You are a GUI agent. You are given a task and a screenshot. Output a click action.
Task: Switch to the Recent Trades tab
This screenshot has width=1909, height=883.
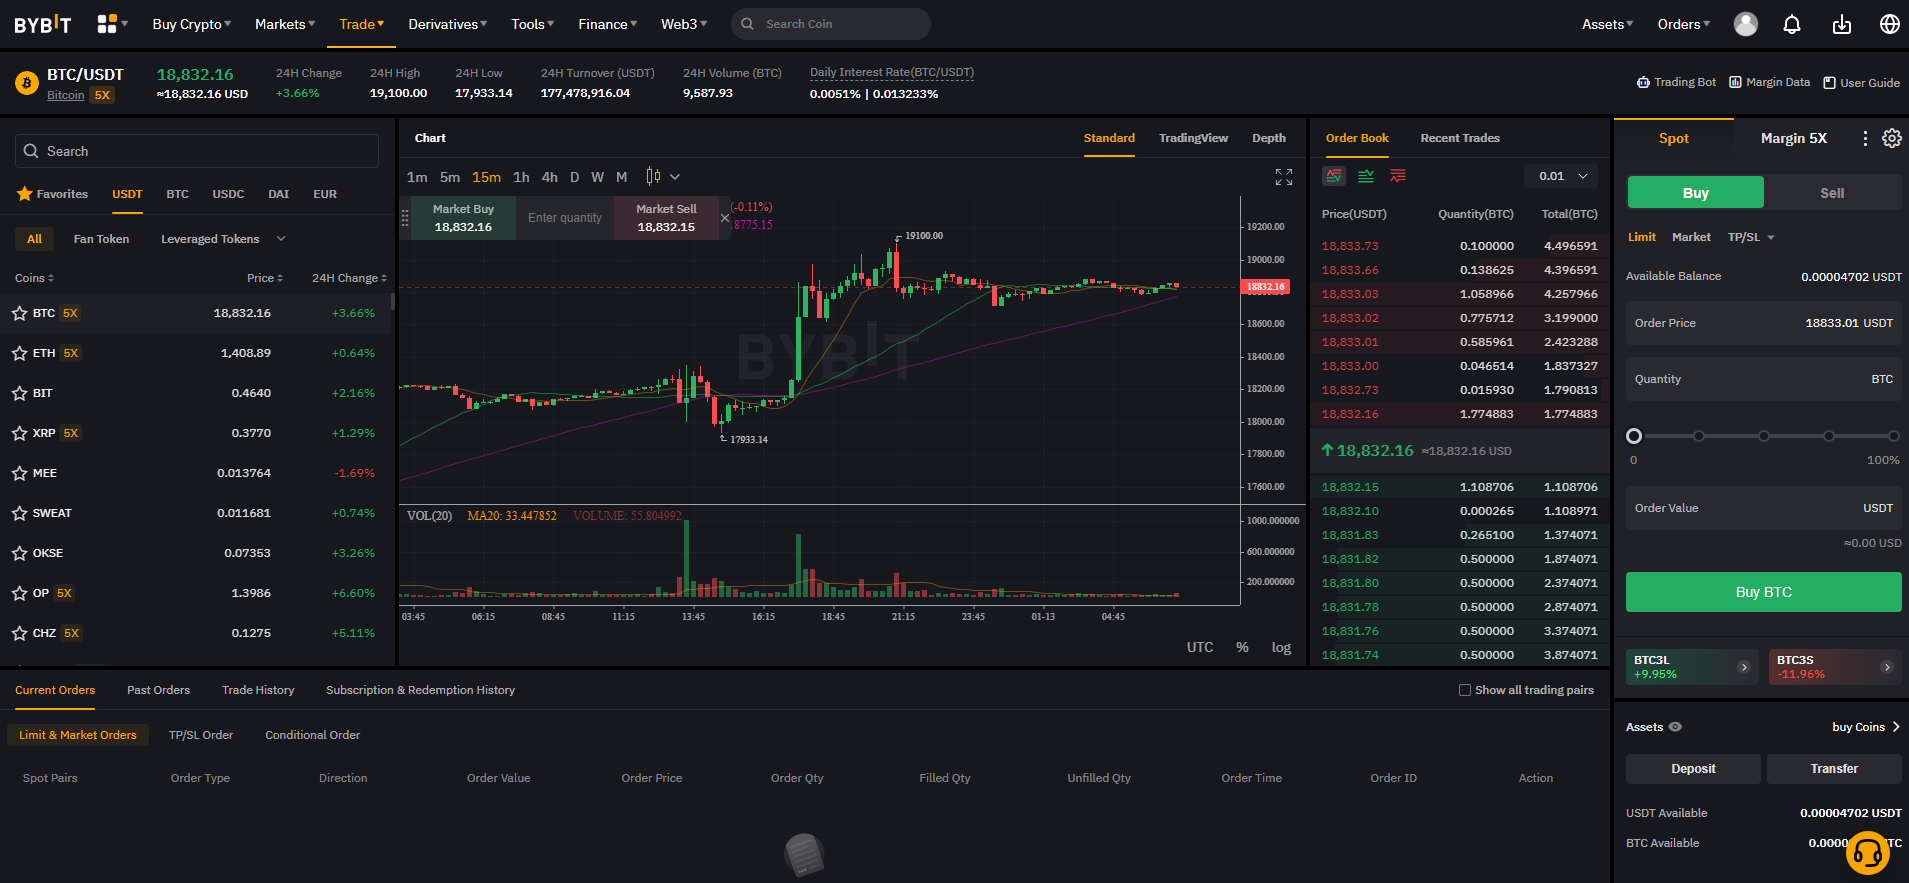pyautogui.click(x=1459, y=138)
